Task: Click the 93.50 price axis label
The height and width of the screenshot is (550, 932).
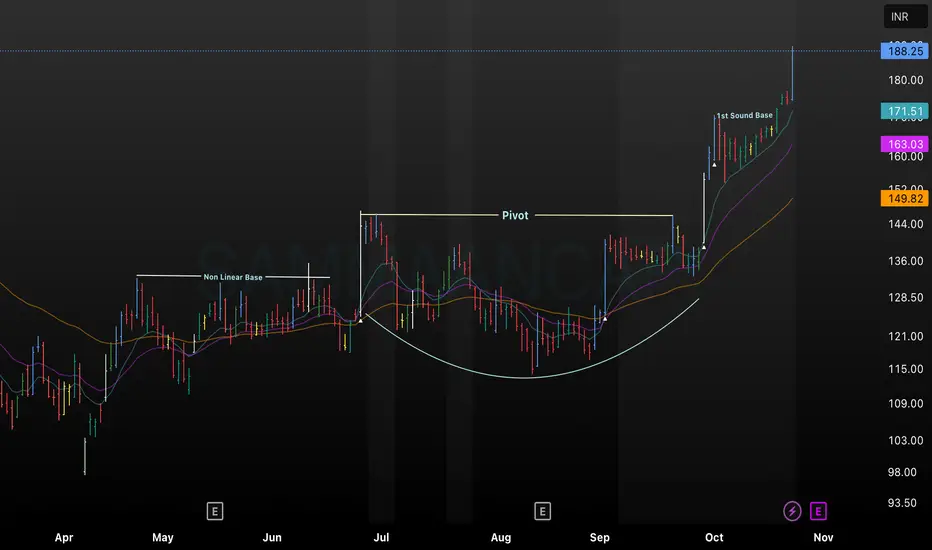Action: click(902, 503)
